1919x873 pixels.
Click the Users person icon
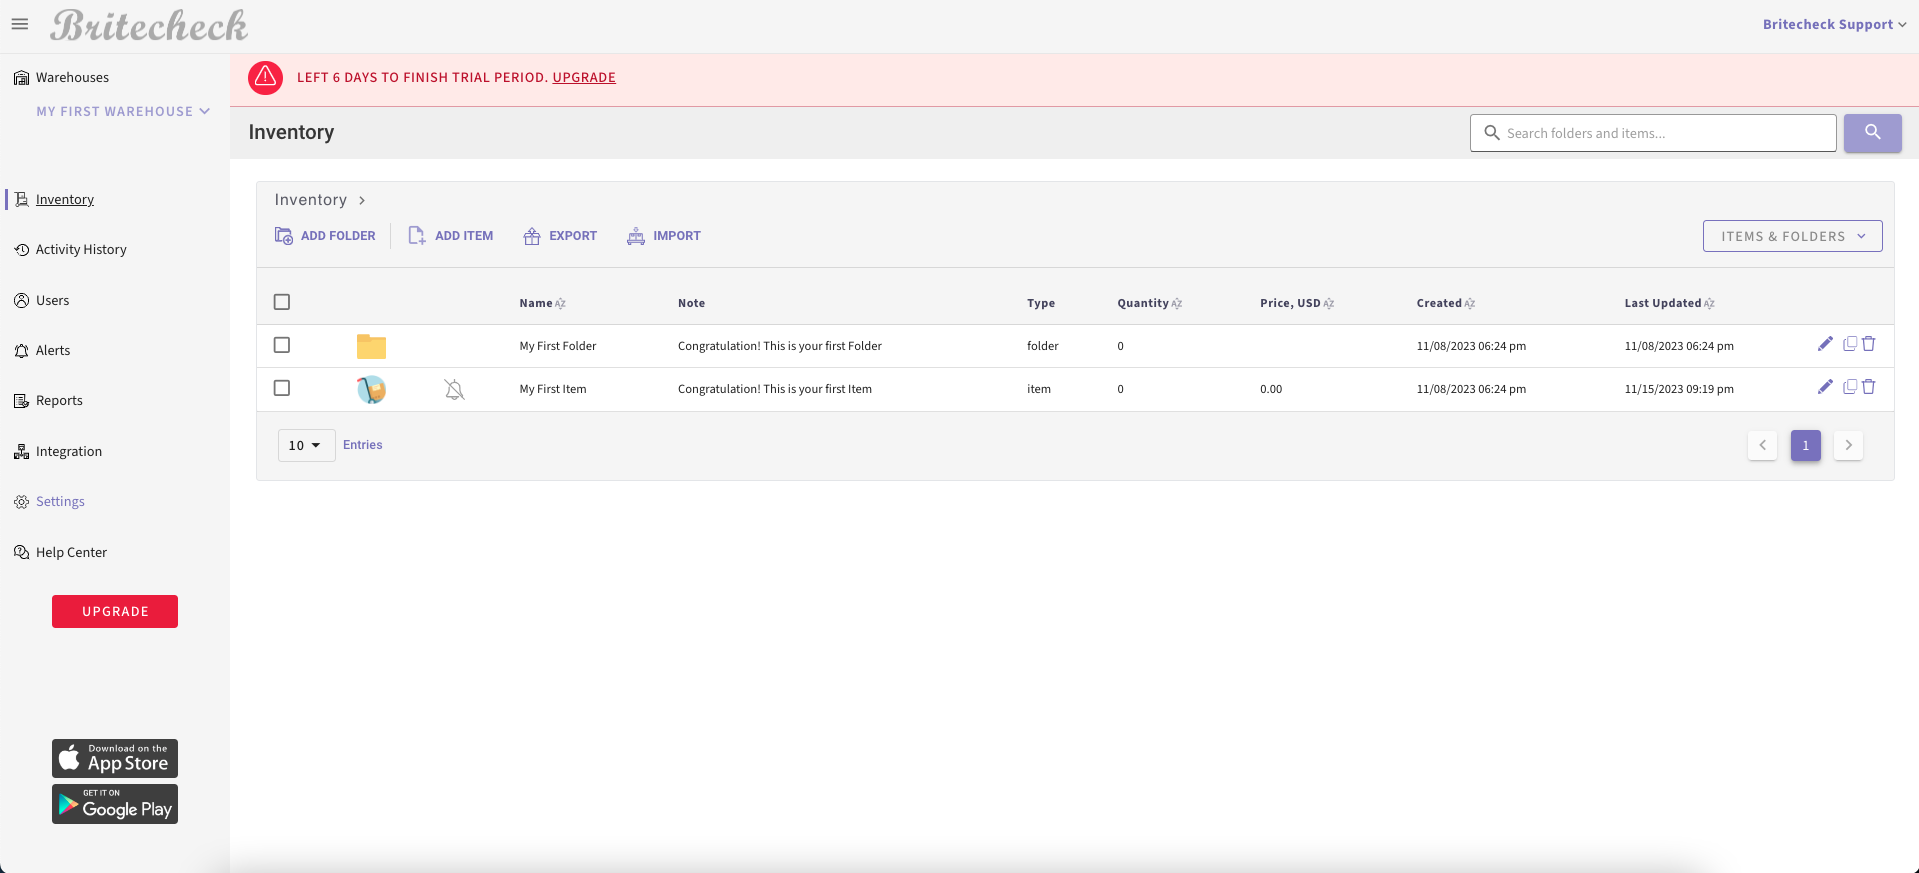coord(21,300)
